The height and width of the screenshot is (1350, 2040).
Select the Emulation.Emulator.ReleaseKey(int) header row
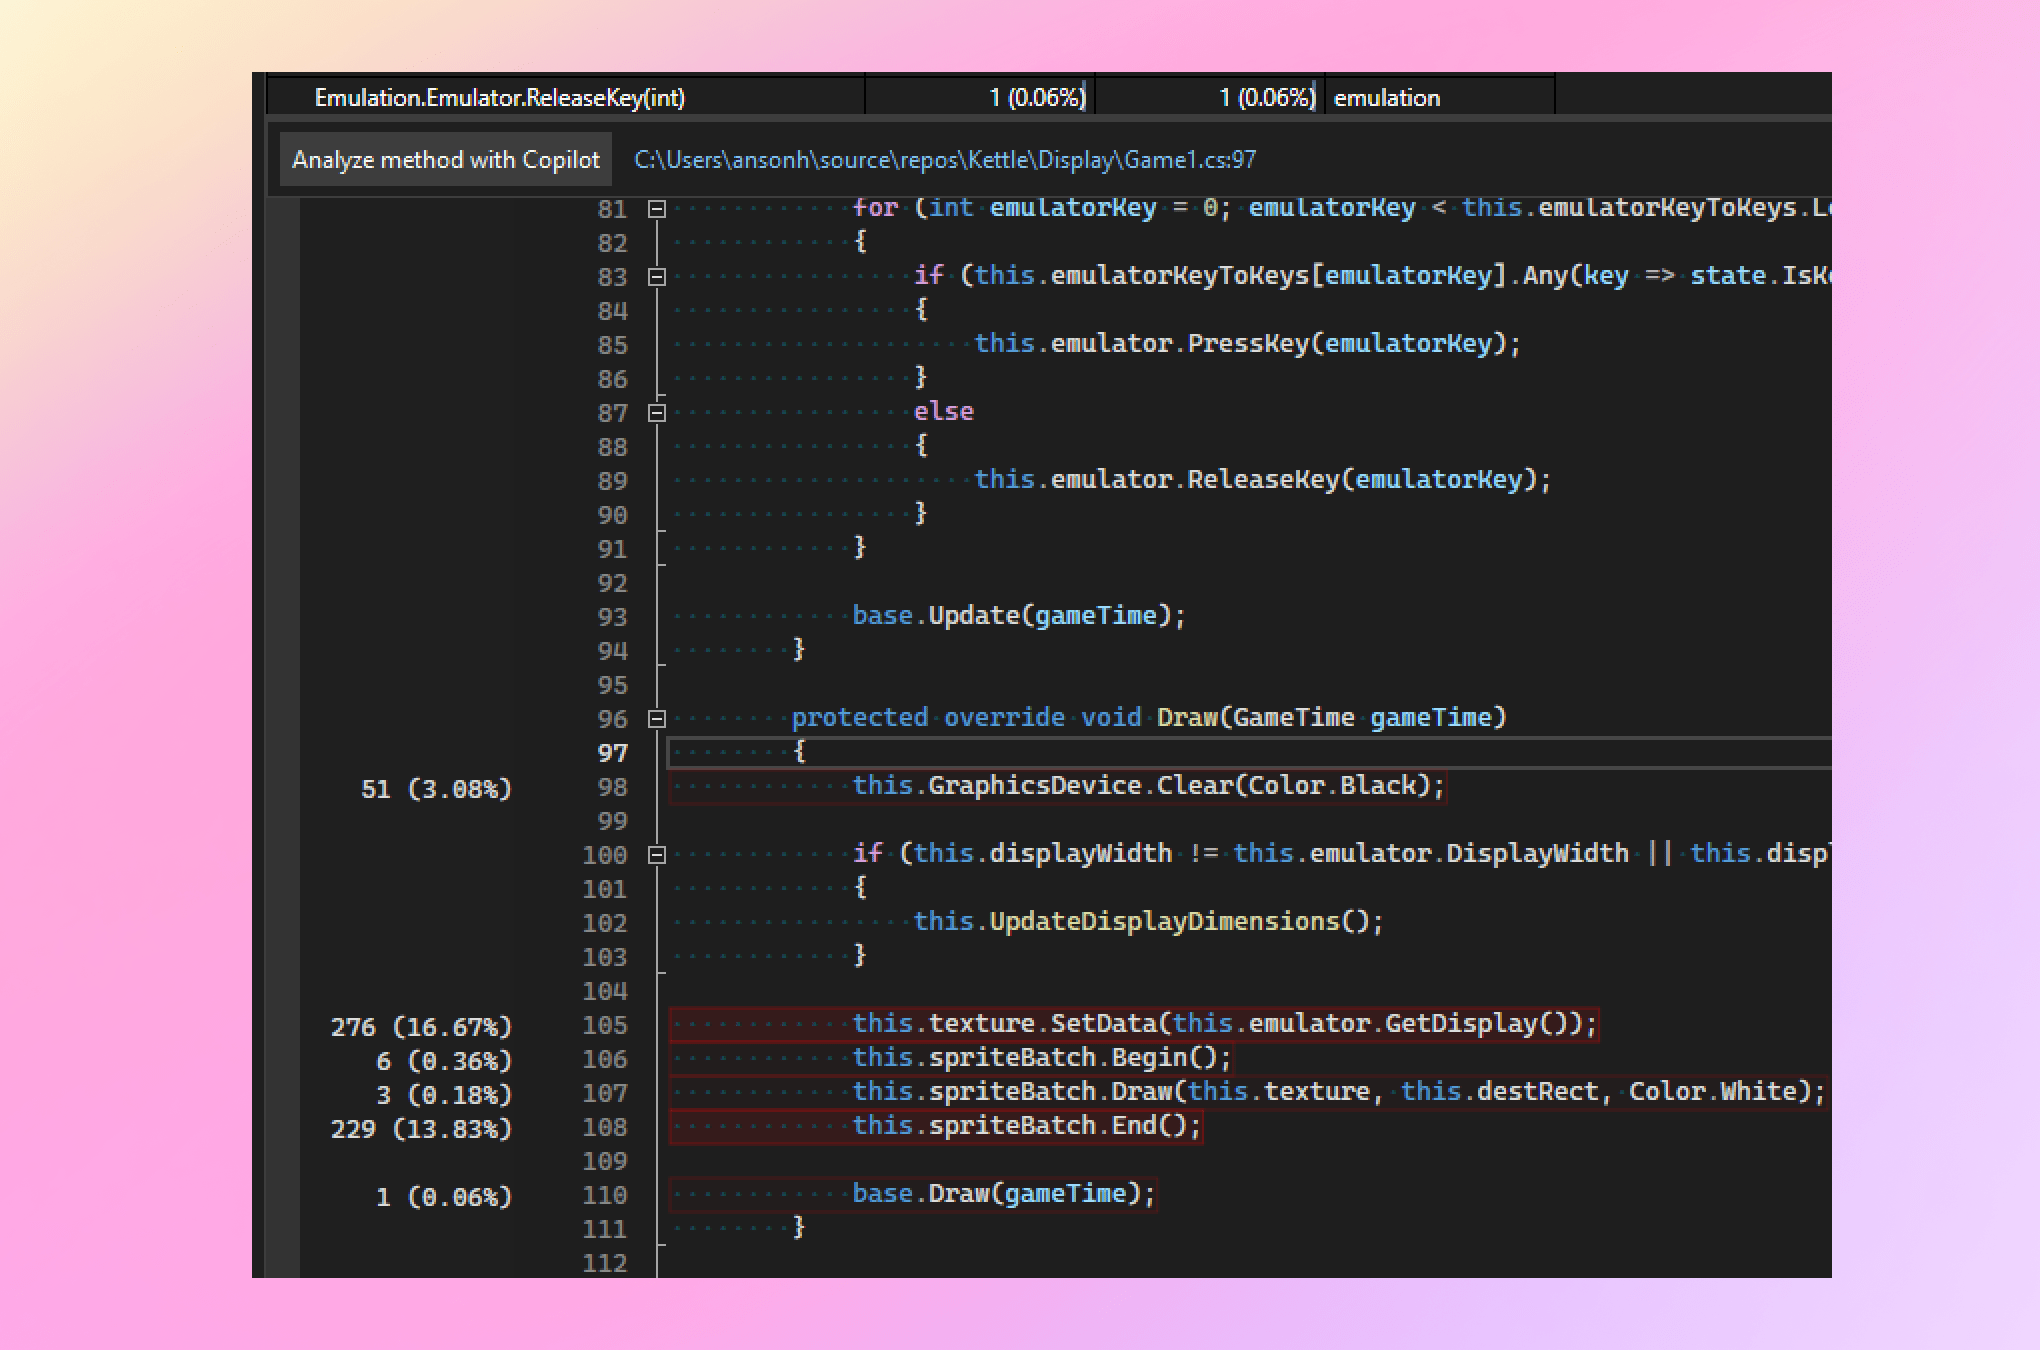click(500, 97)
